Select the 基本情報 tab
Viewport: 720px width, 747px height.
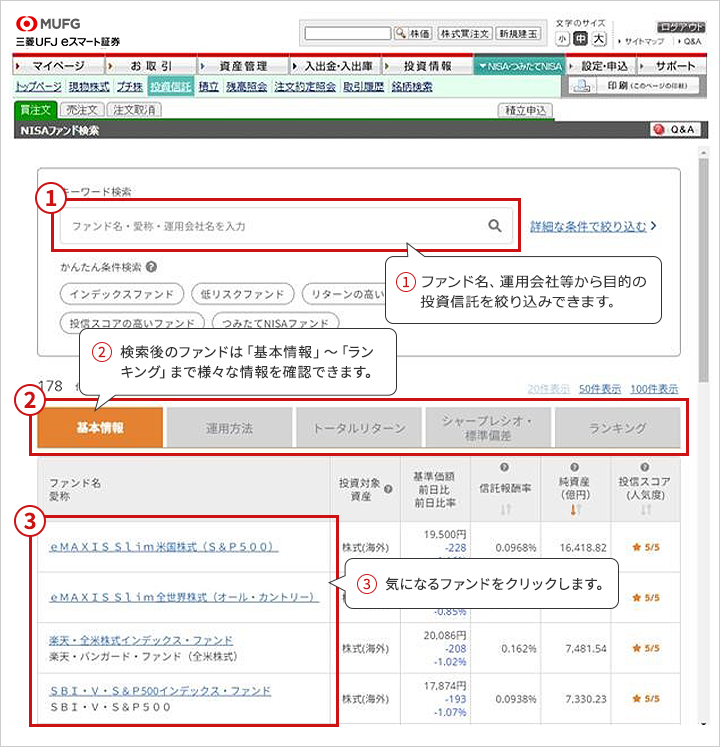click(x=100, y=427)
